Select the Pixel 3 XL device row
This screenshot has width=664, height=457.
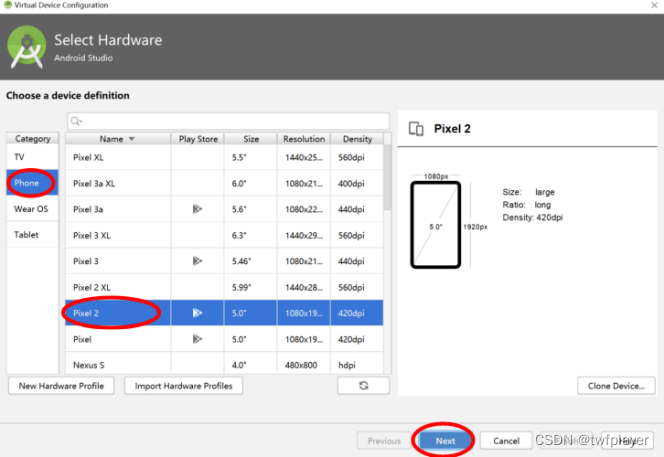[224, 235]
